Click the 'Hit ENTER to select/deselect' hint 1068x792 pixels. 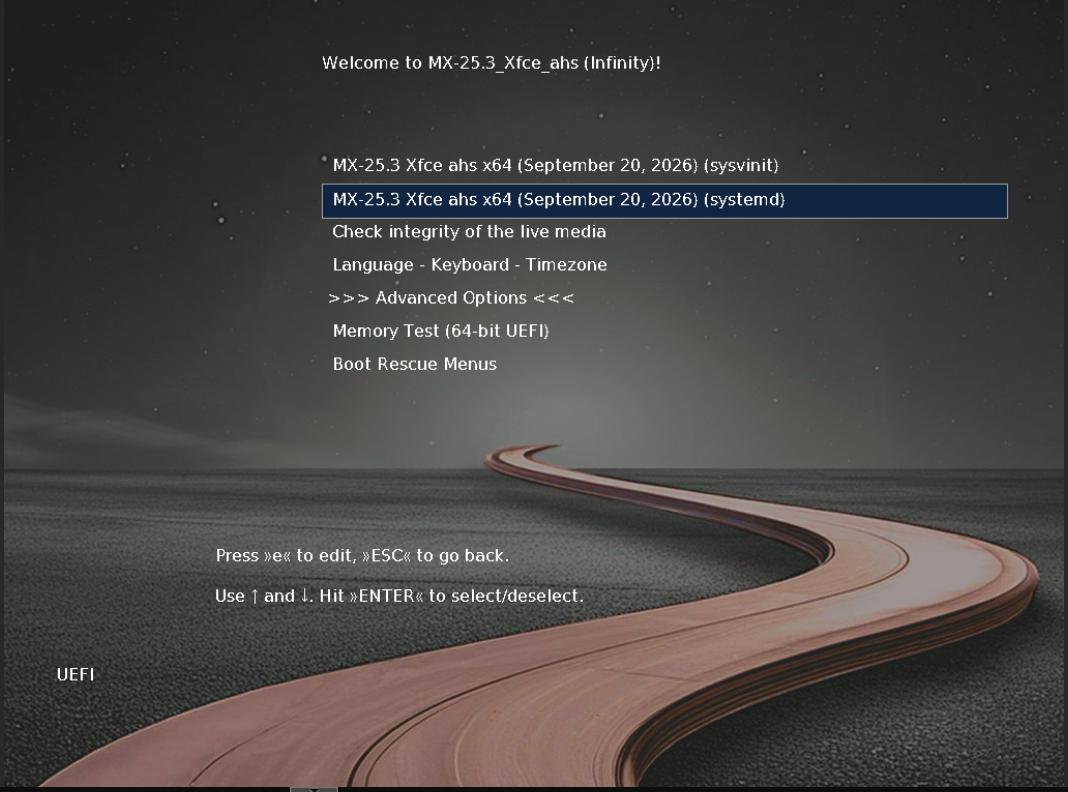(452, 596)
